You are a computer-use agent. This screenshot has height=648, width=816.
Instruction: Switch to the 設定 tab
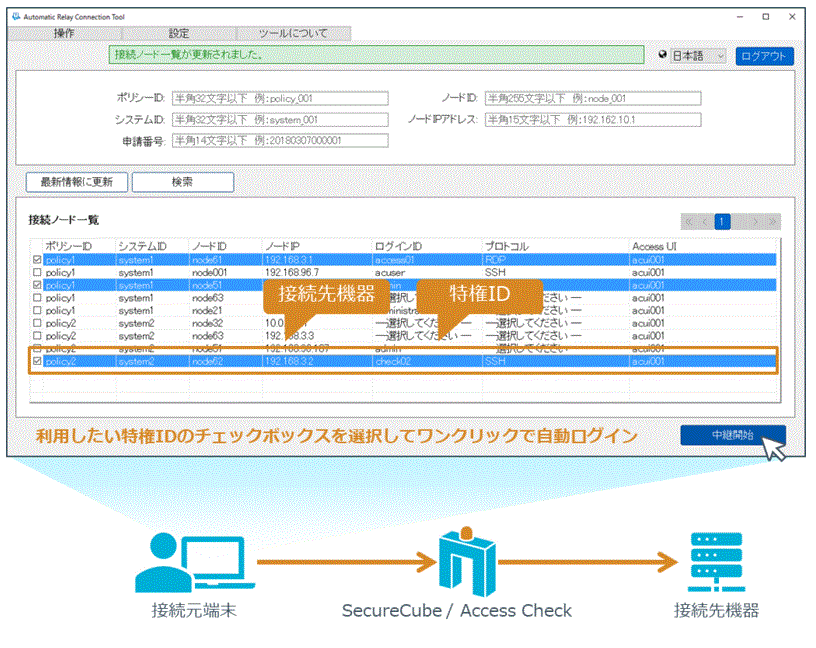[x=179, y=33]
